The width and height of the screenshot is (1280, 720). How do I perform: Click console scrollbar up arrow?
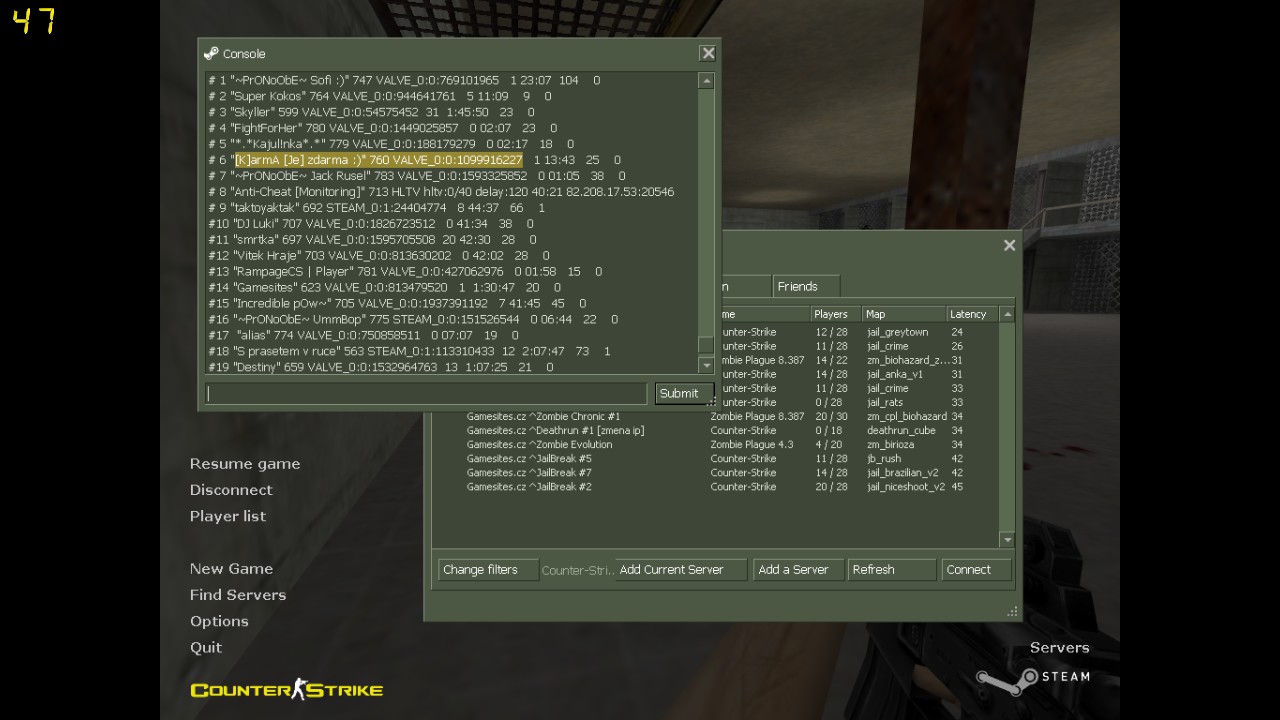click(x=706, y=81)
